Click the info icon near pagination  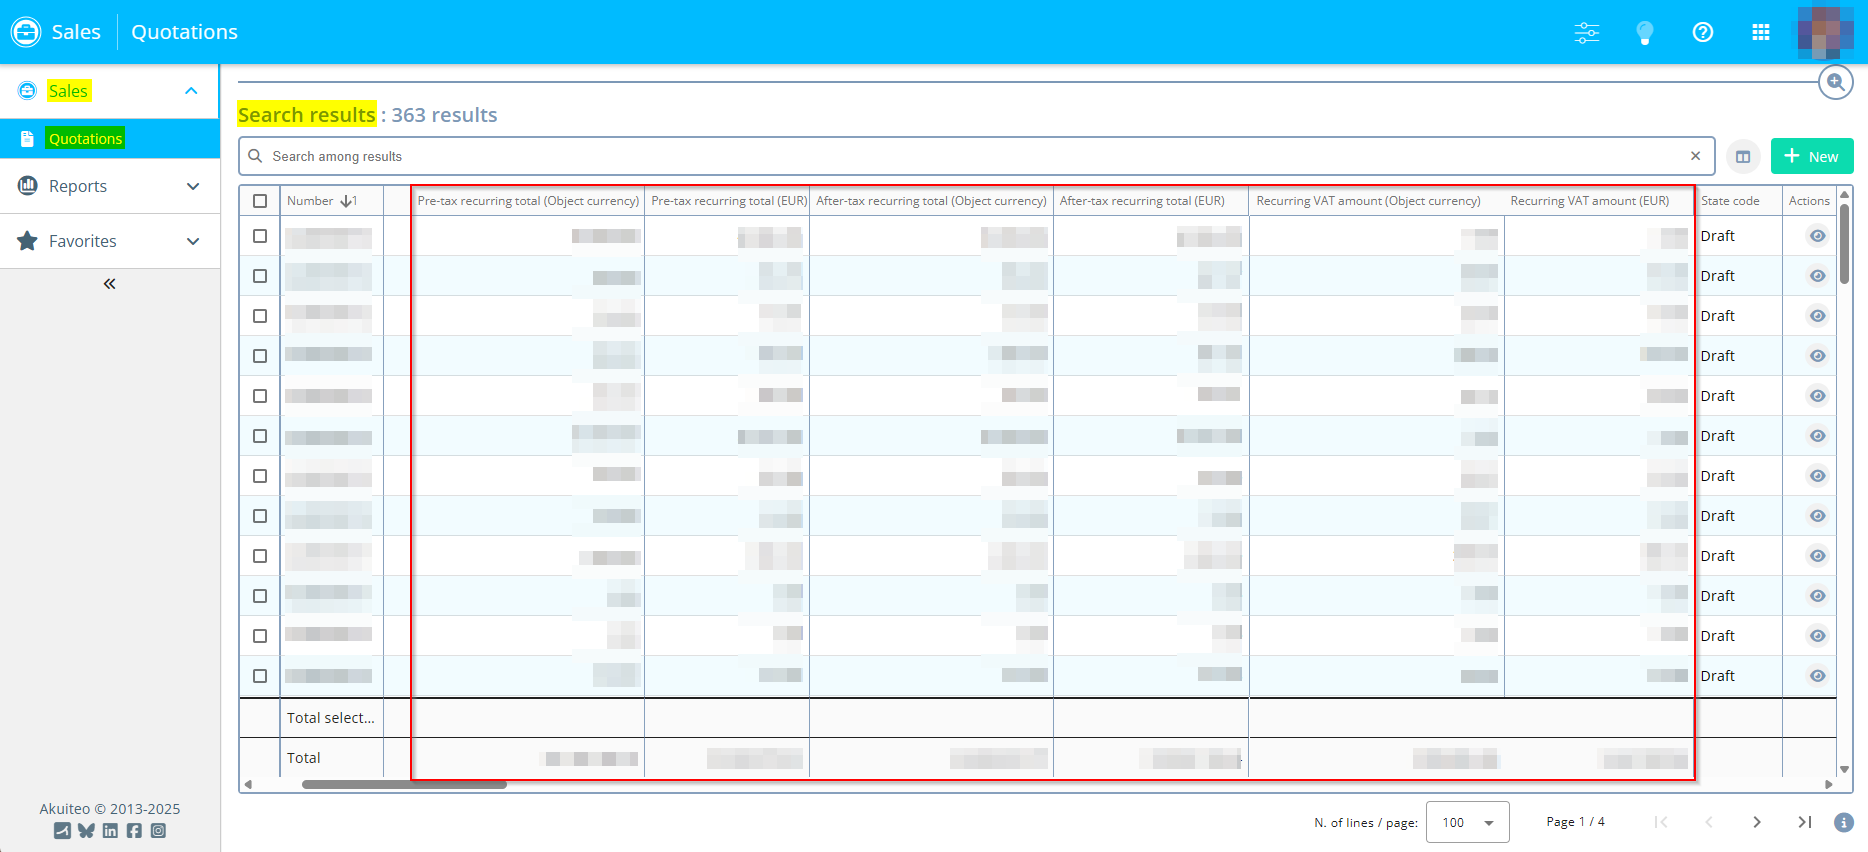click(1844, 822)
